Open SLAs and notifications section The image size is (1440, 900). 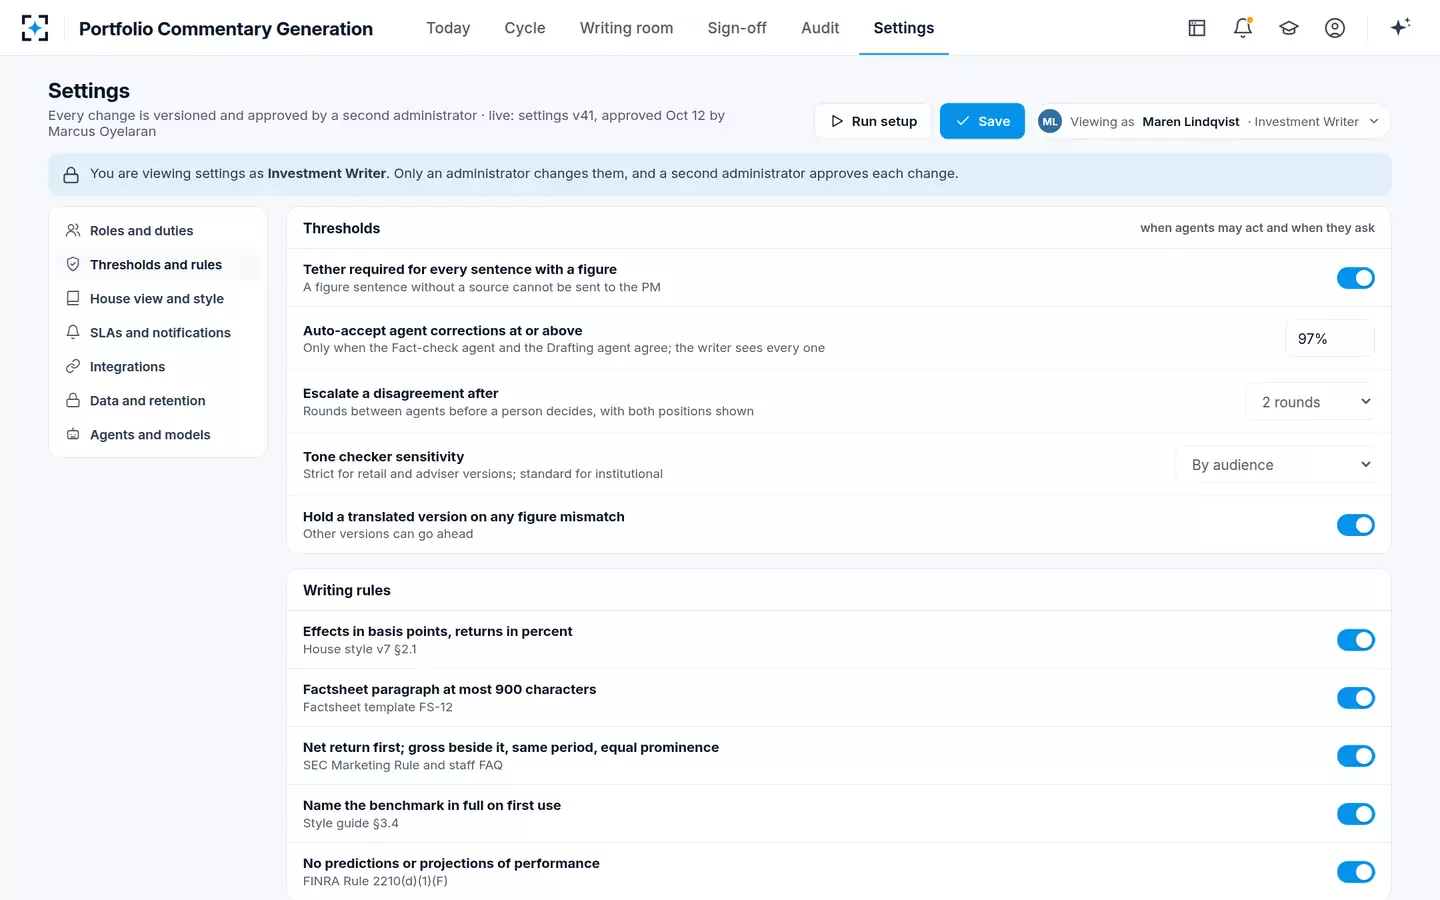tap(158, 333)
